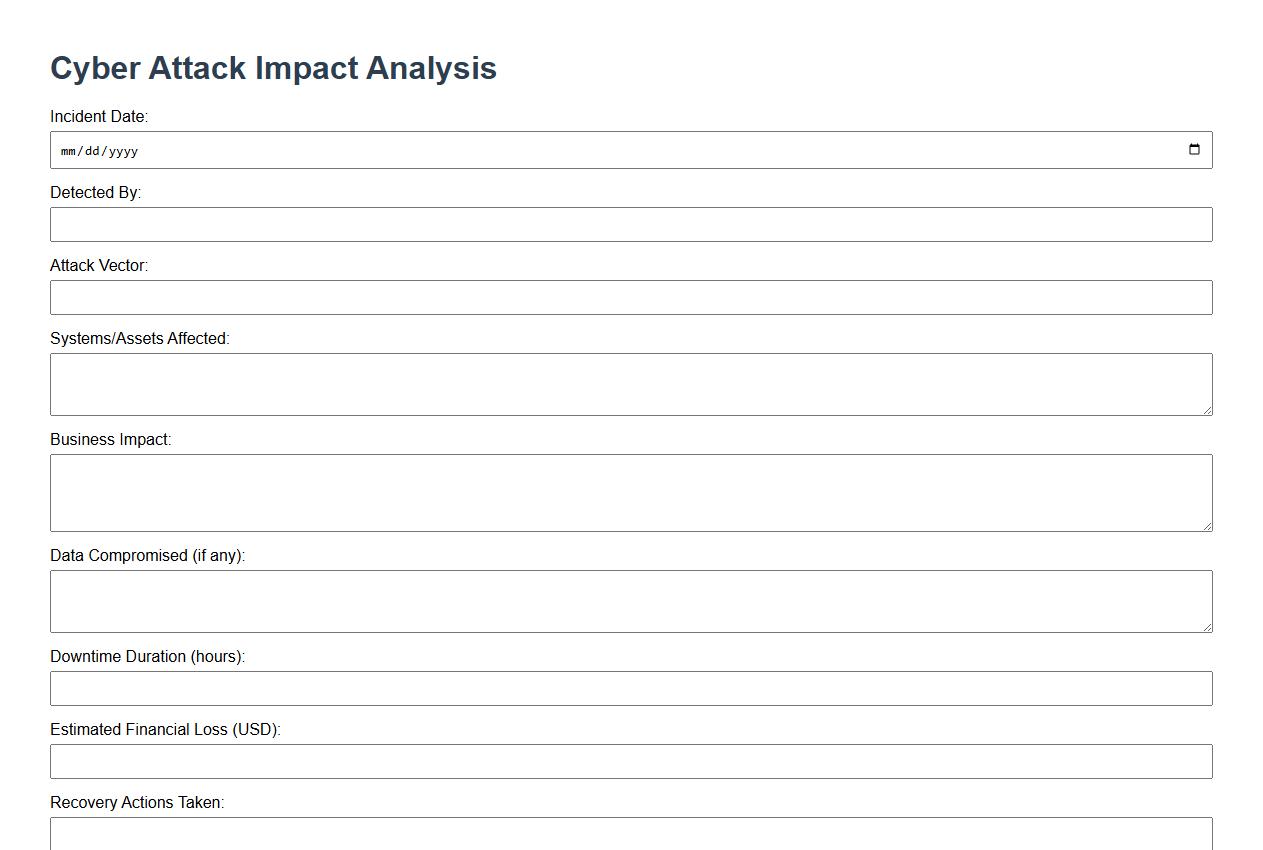Image resolution: width=1263 pixels, height=850 pixels.
Task: Open the Incident Date calendar picker
Action: tap(1194, 150)
